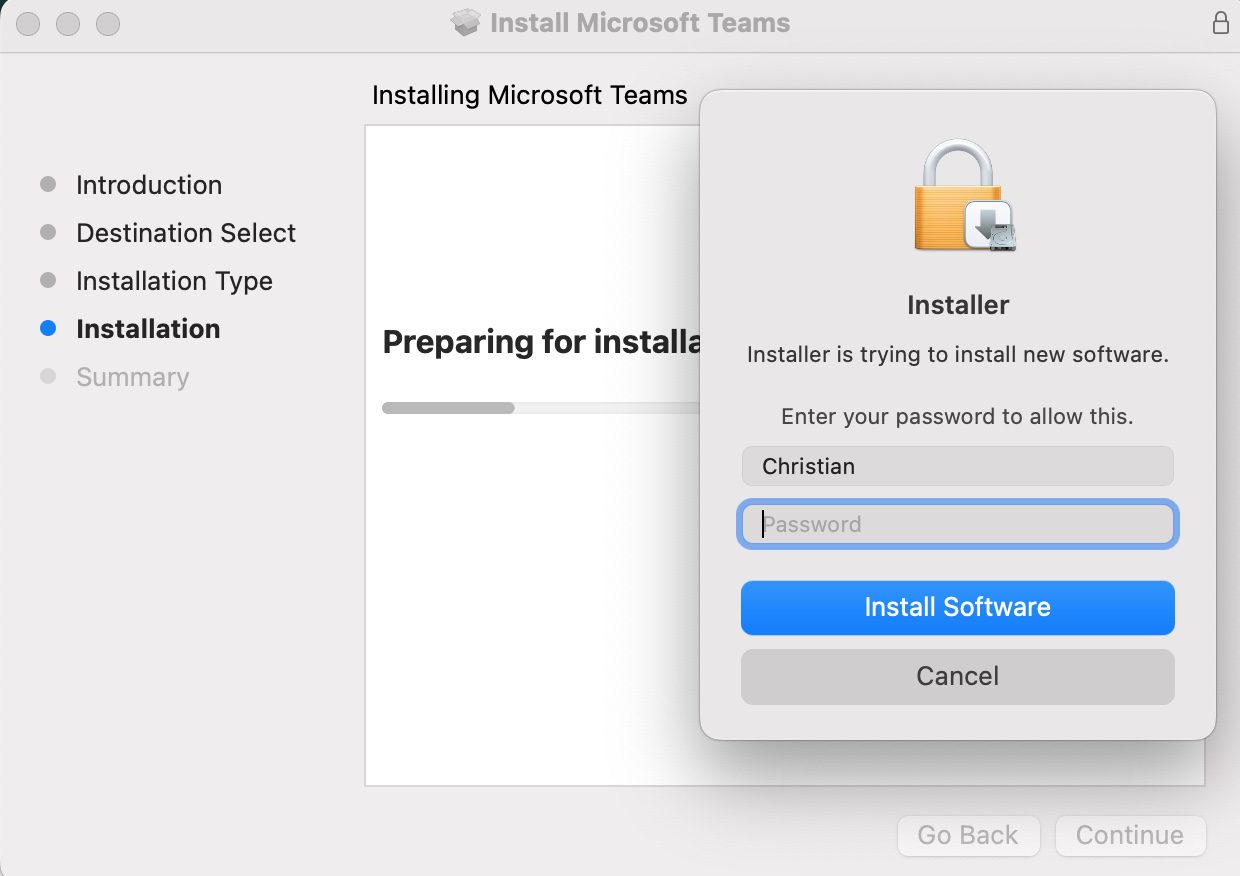Select the Destination Select step
Viewport: 1240px width, 876px height.
click(x=186, y=233)
